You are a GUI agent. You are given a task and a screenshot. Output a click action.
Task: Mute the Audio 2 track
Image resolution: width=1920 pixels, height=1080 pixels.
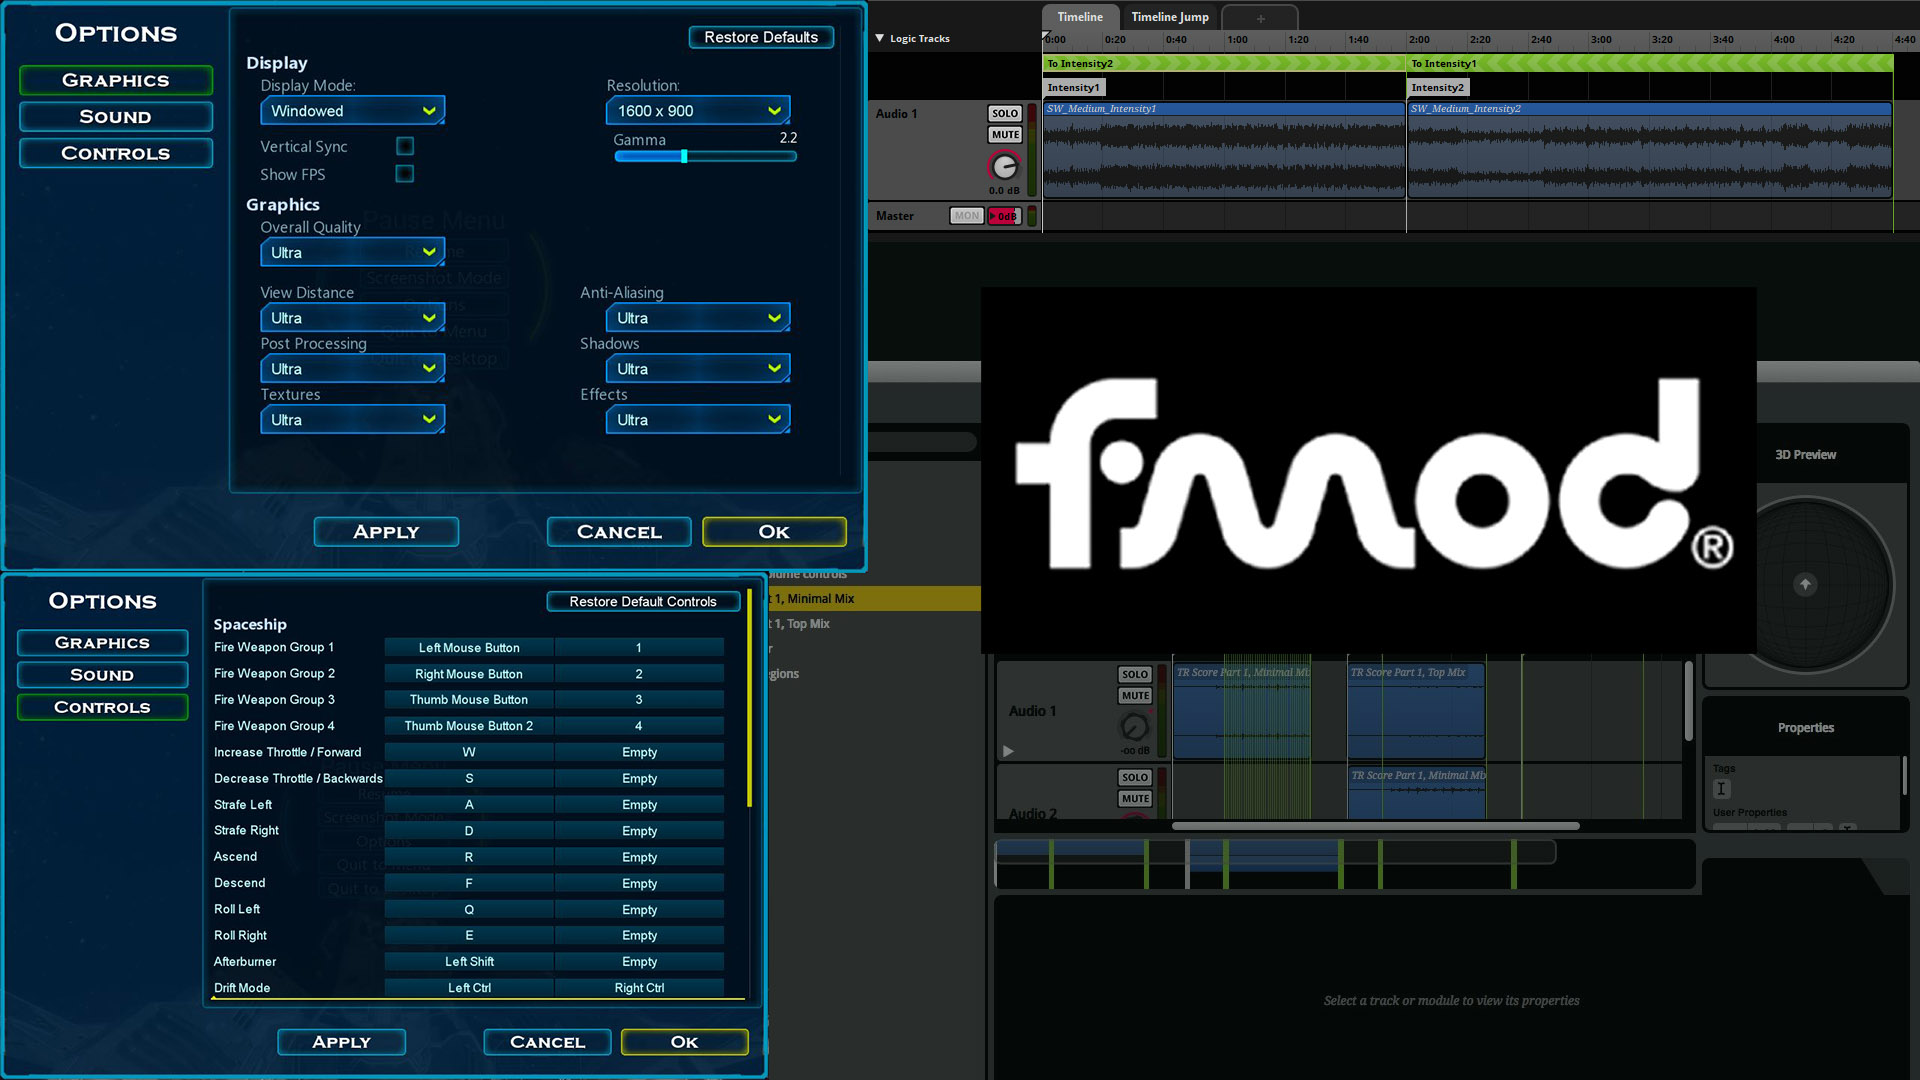tap(1135, 799)
